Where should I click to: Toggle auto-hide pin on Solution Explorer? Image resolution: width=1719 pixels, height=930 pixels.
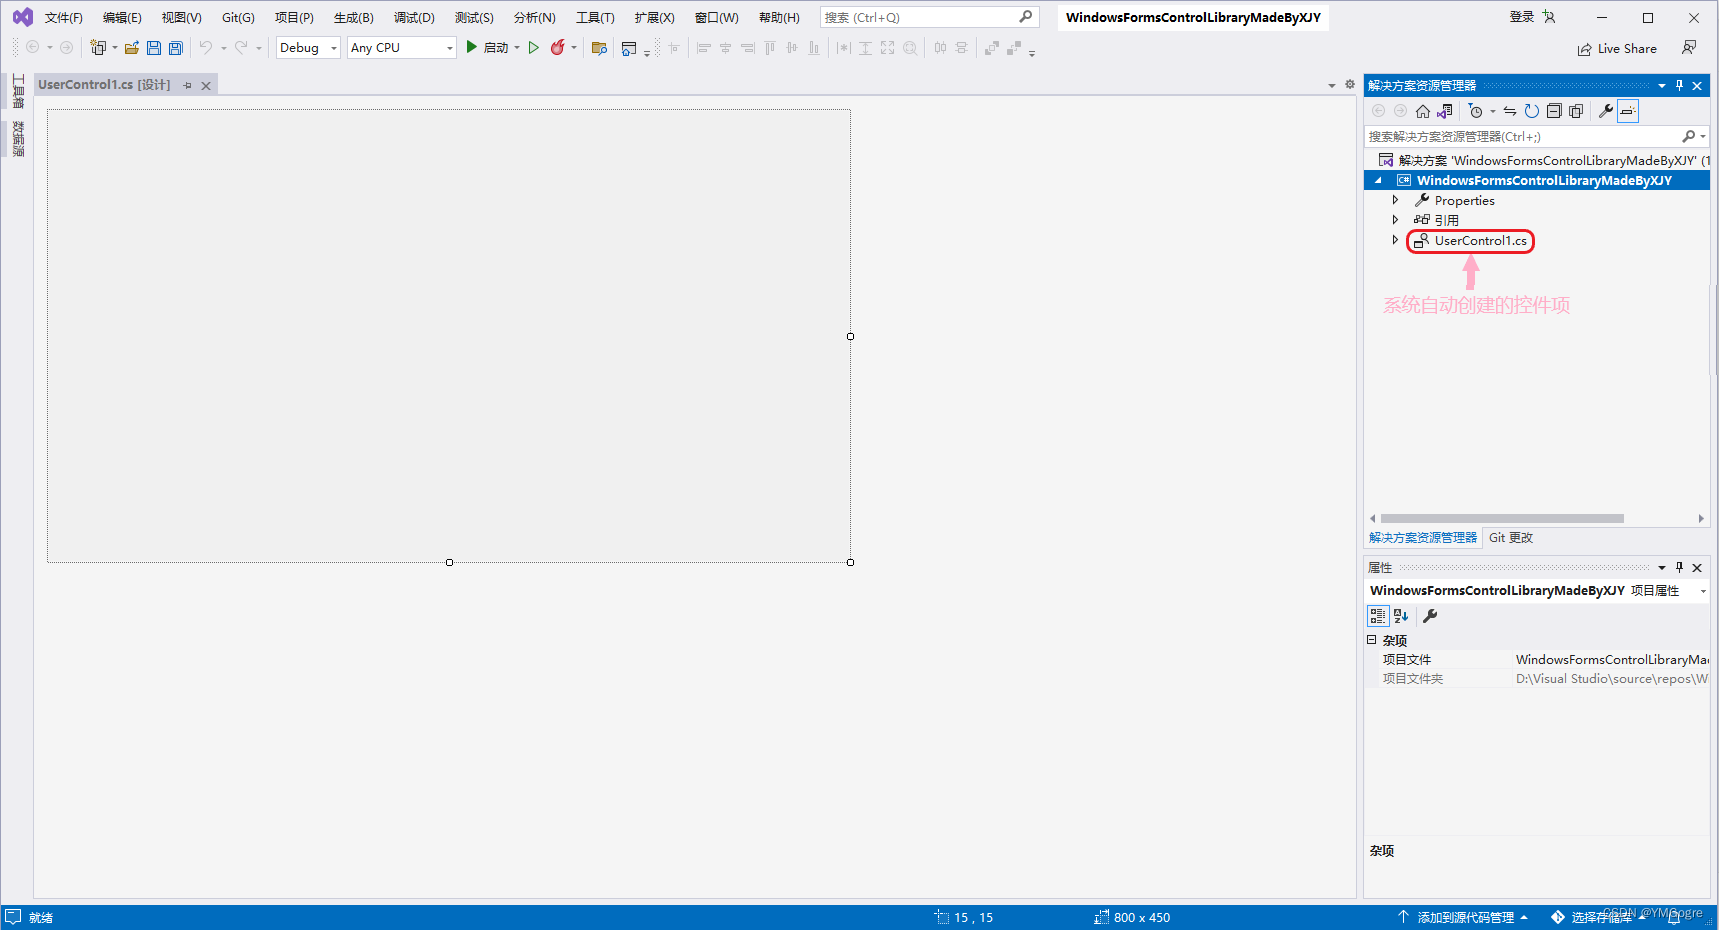click(x=1680, y=85)
